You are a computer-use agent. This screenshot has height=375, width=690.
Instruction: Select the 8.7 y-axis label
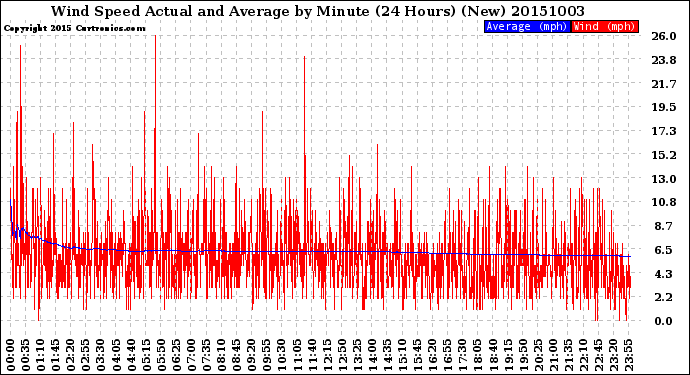664,226
